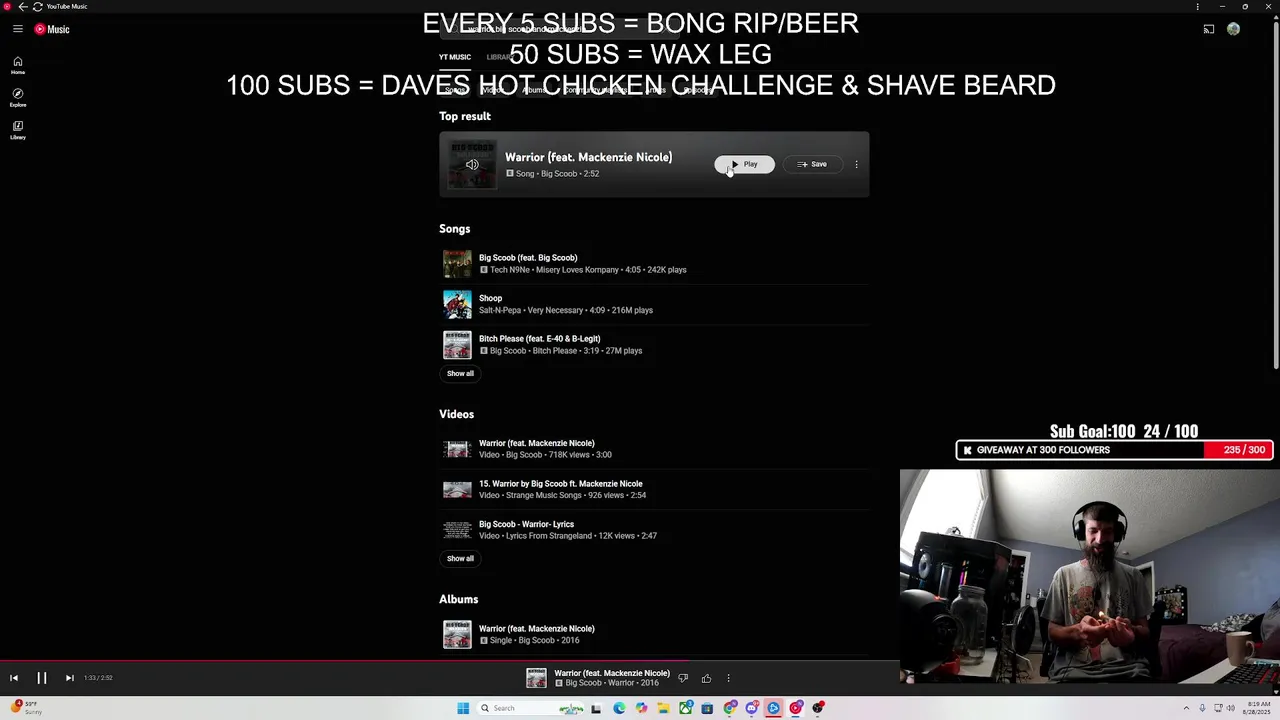The height and width of the screenshot is (720, 1280).
Task: Click the YouTube Music logo
Action: [52, 29]
